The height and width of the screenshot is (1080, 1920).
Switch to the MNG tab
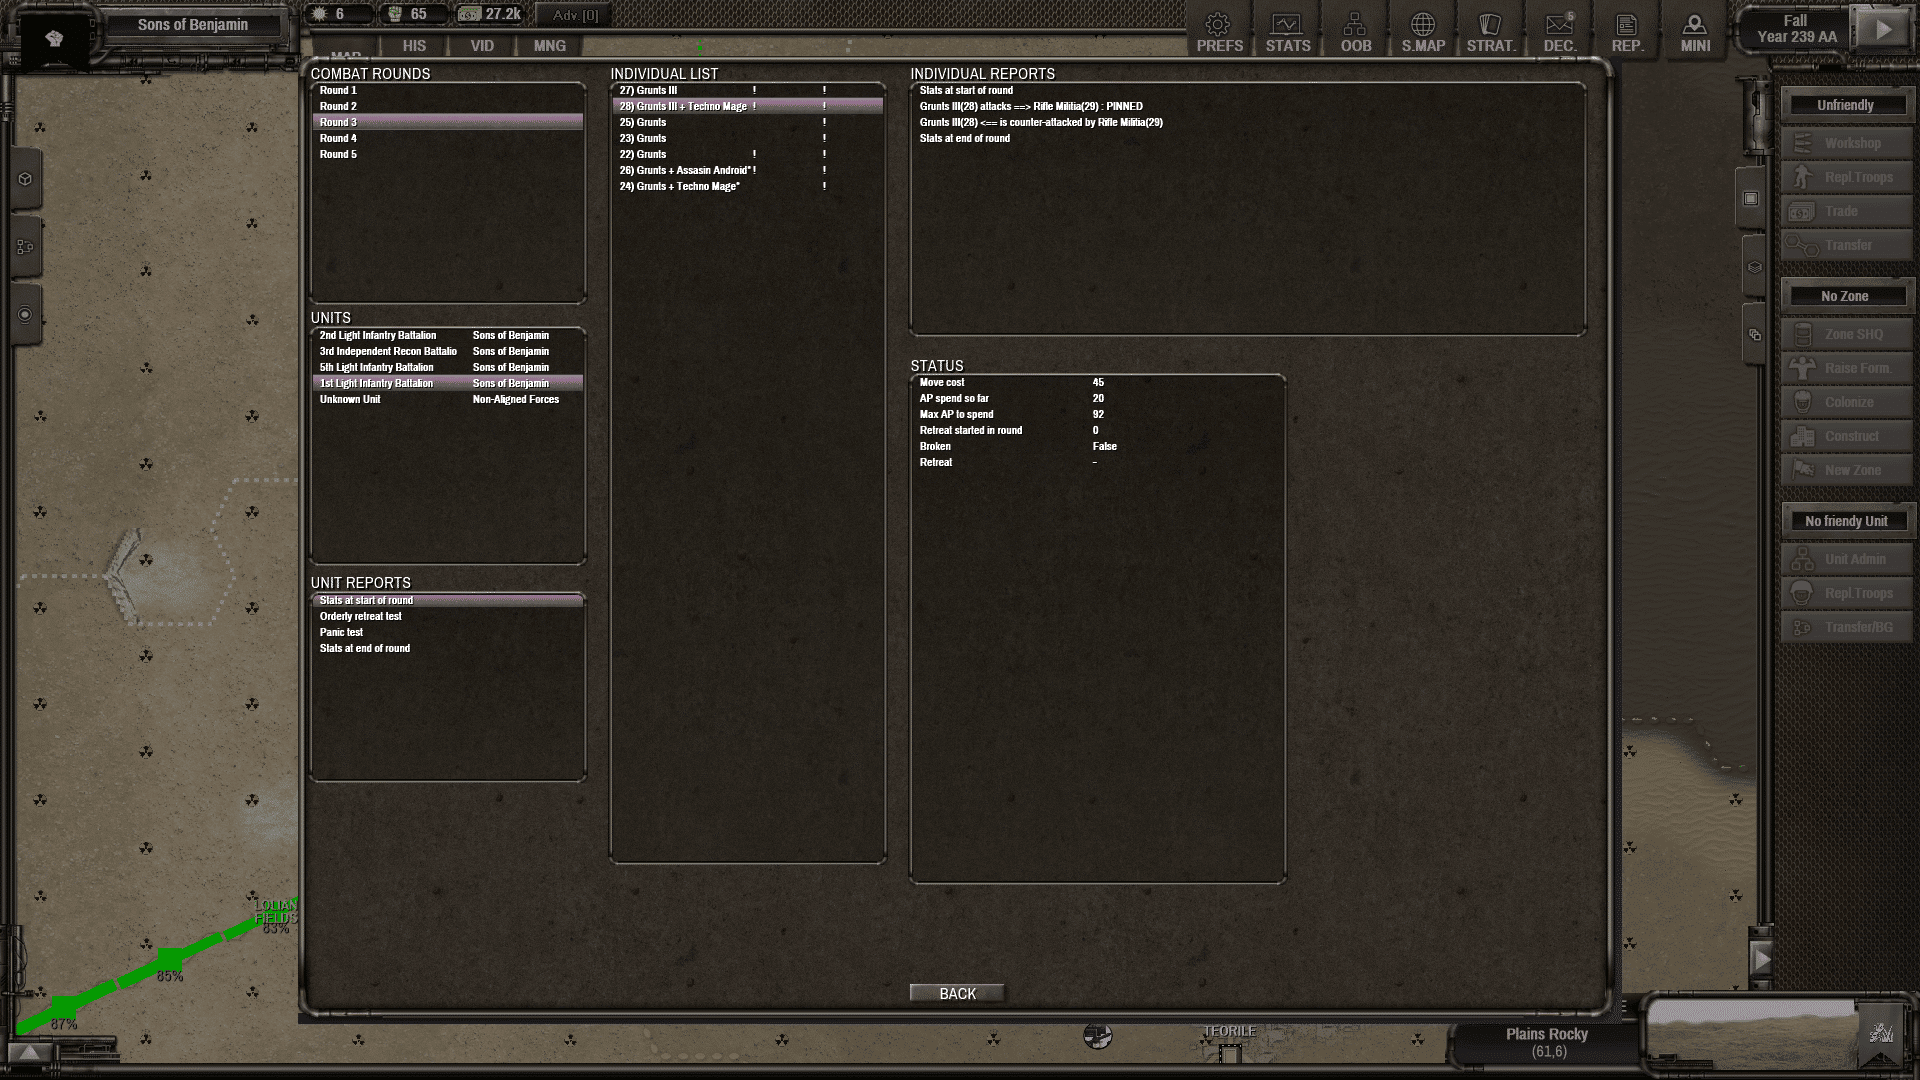click(549, 46)
